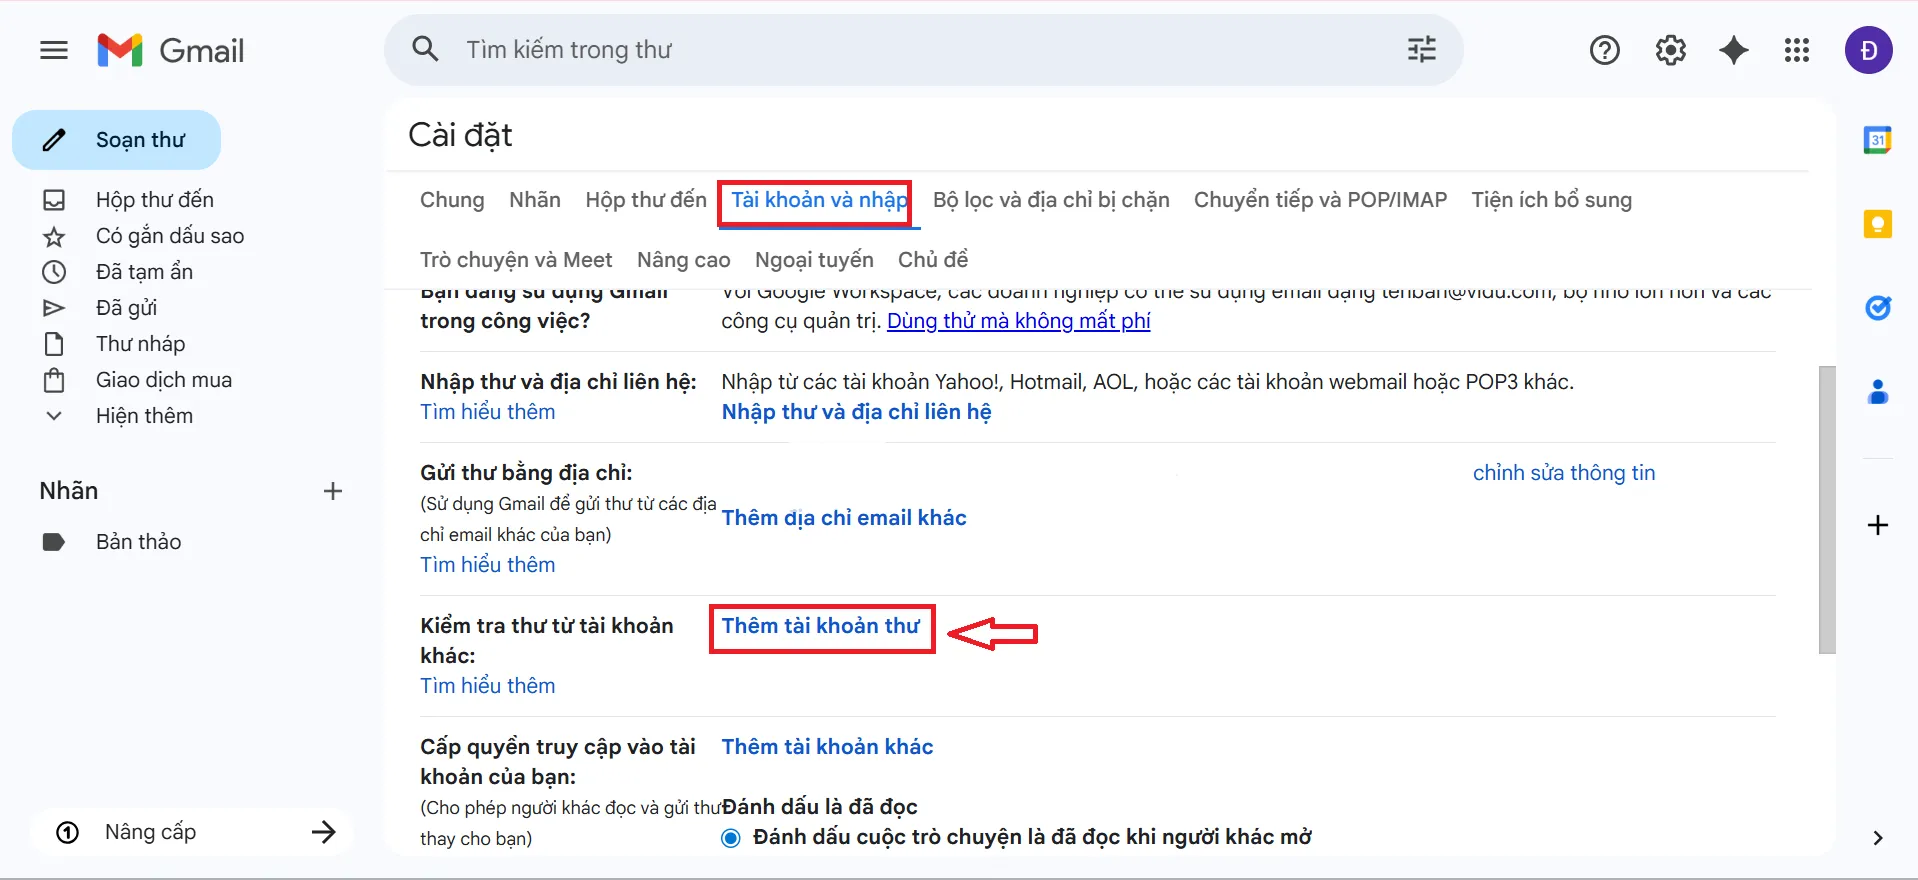Open Gemini sparkle icon

pos(1733,50)
